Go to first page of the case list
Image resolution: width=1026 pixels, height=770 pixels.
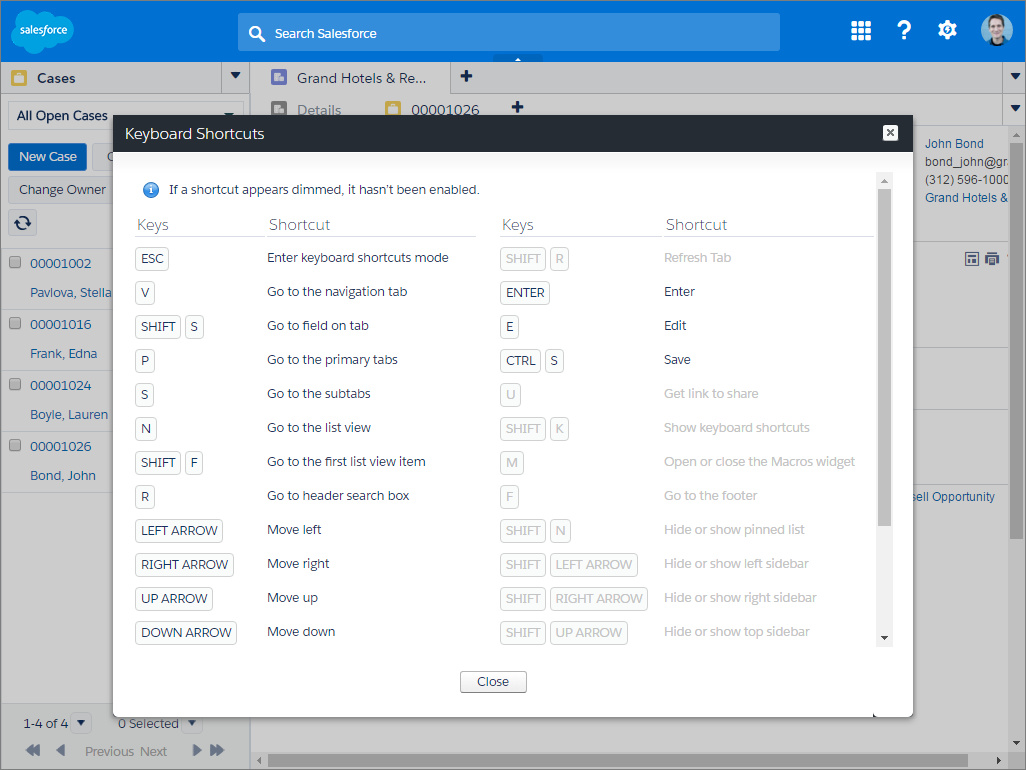point(33,750)
